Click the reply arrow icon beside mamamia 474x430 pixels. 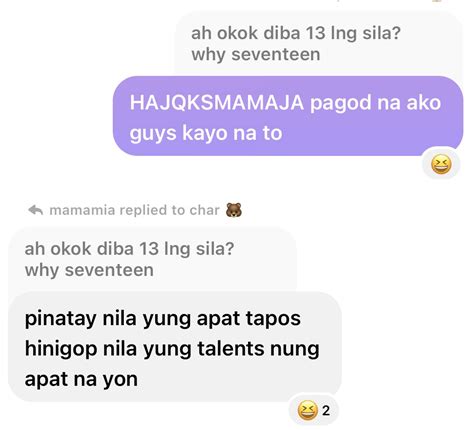click(x=36, y=210)
